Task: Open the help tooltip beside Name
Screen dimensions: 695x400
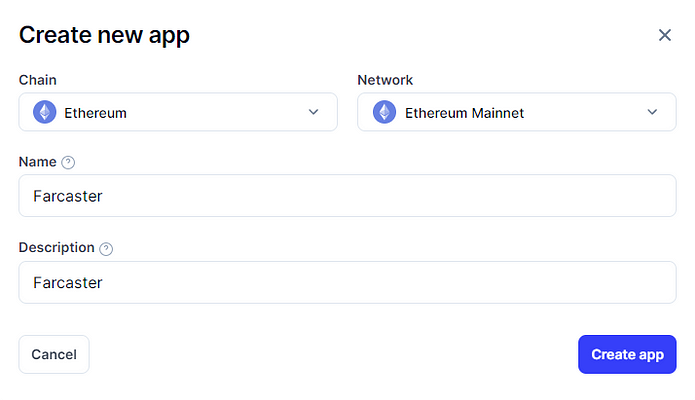Action: point(68,162)
